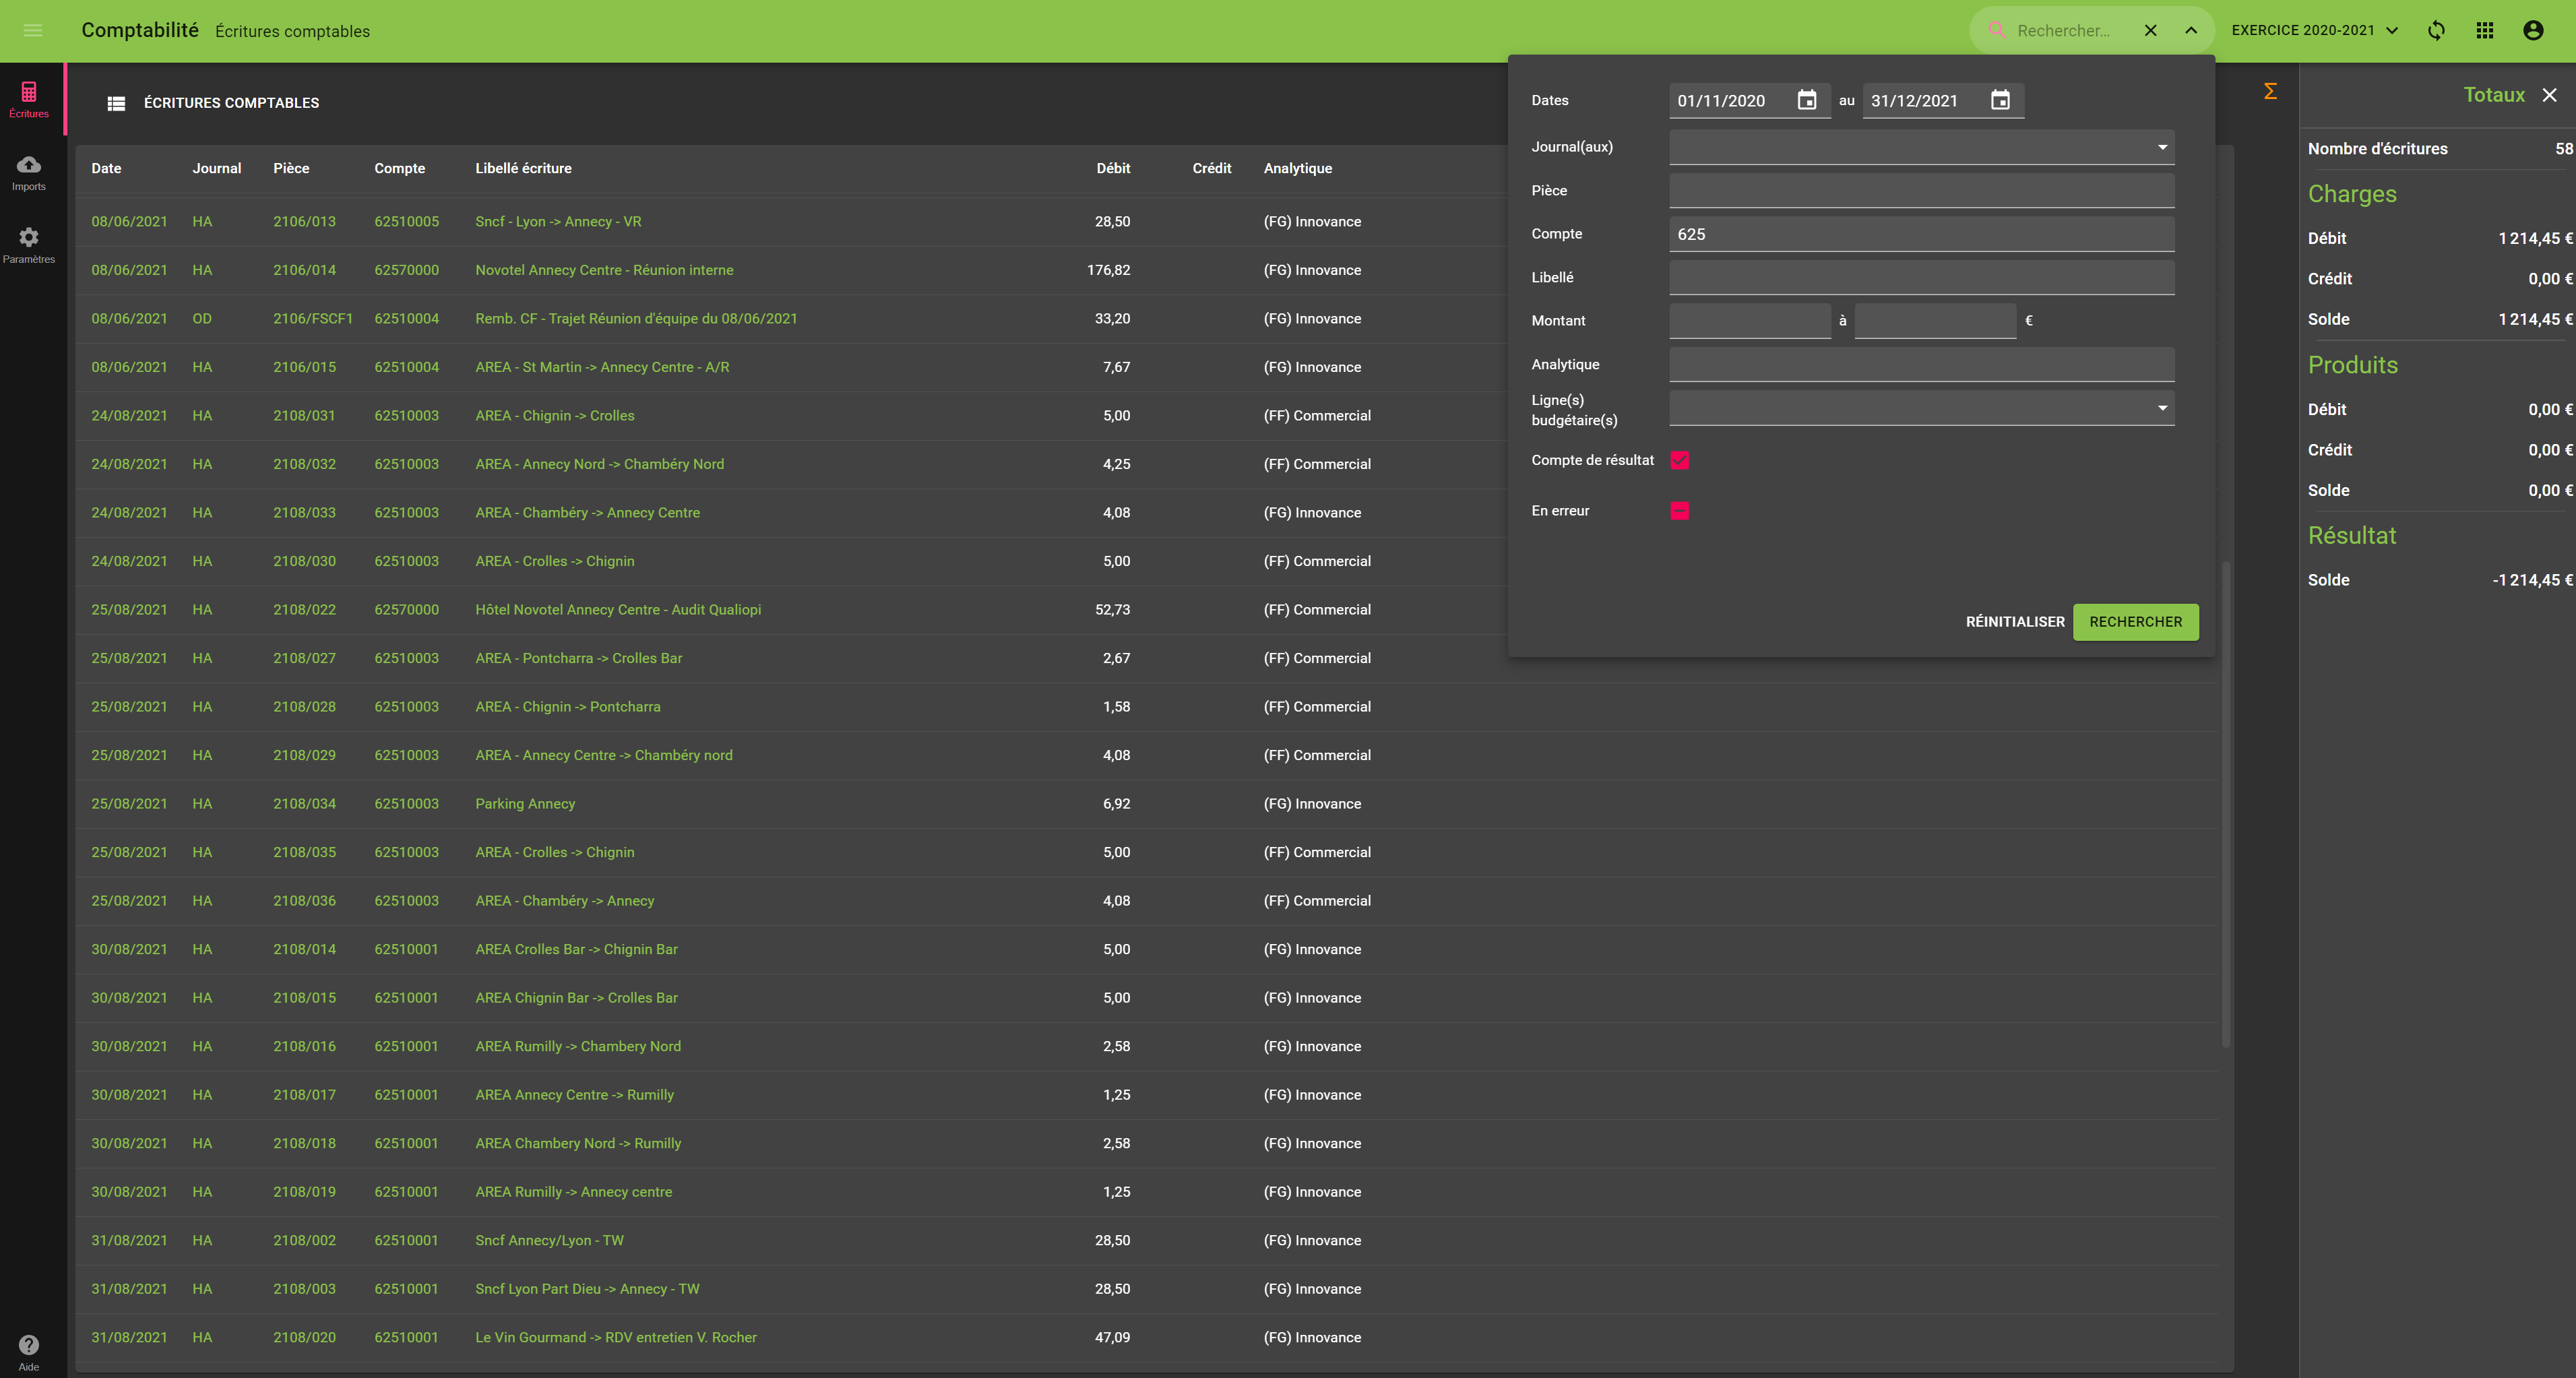Open the user account icon
Screen dimensions: 2576x1378
coord(2533,30)
